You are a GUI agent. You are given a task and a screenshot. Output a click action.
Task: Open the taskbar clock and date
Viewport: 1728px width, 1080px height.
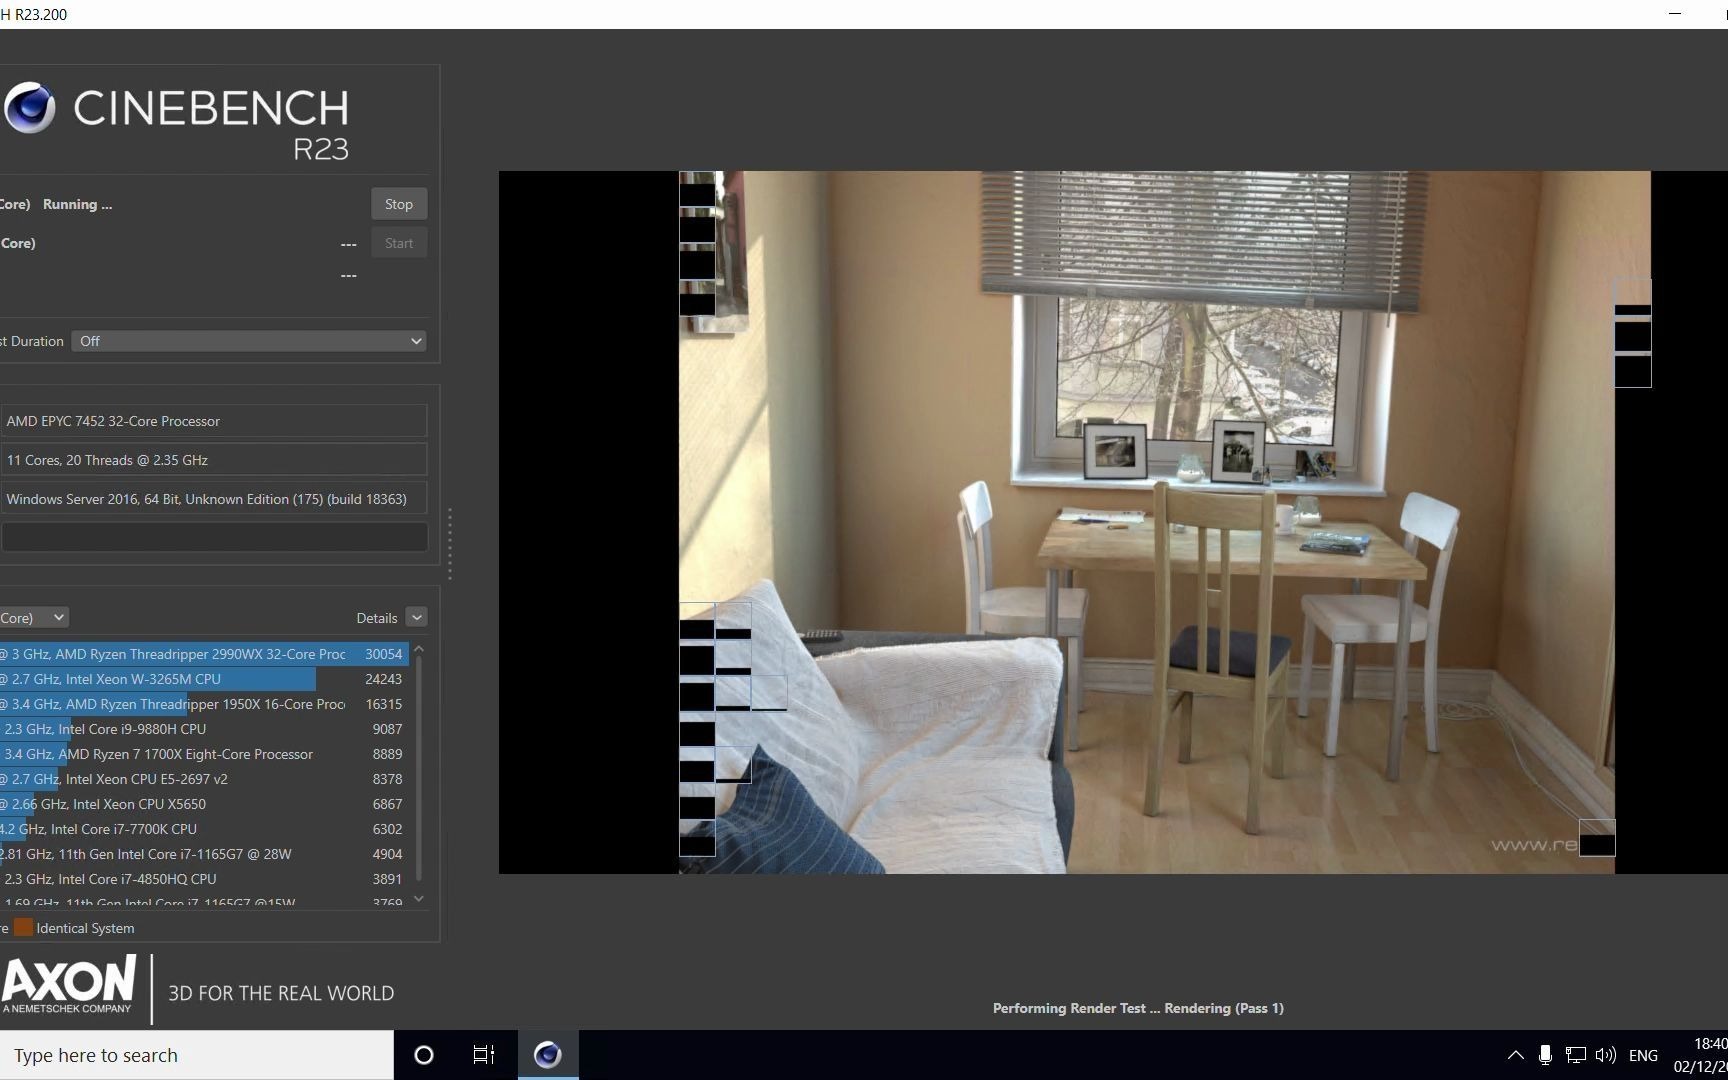click(1700, 1055)
